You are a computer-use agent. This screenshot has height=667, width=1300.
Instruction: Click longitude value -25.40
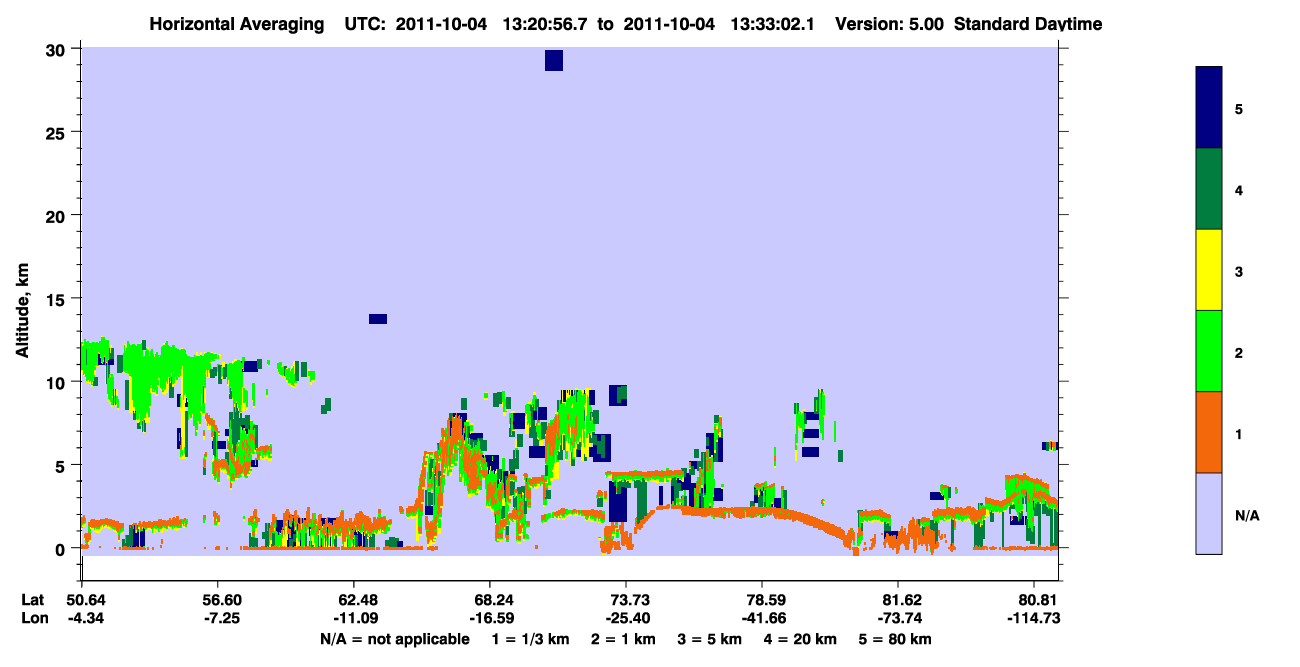coord(626,619)
